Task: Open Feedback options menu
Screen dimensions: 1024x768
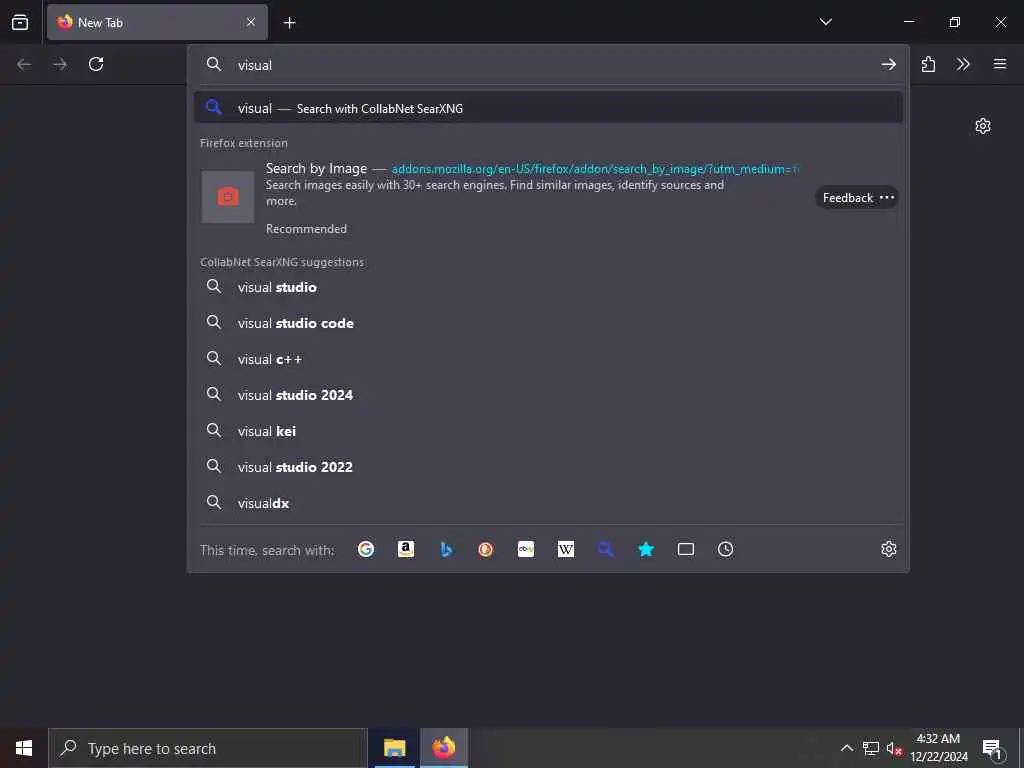Action: [857, 197]
